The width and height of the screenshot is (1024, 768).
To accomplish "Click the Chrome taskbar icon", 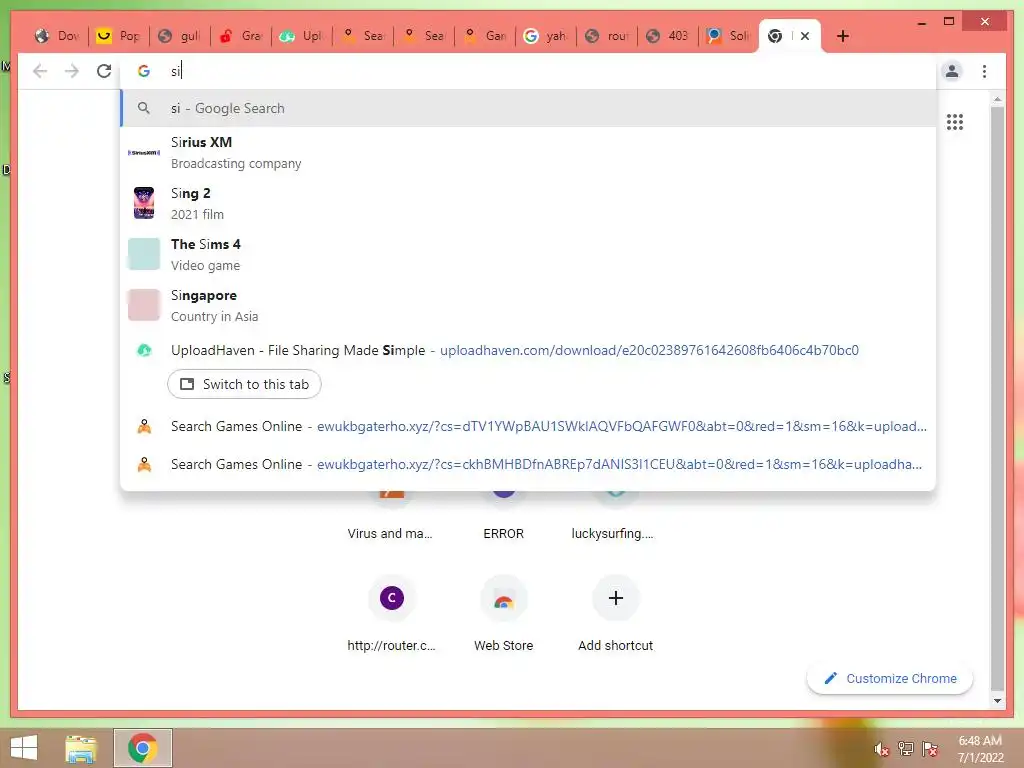I will [143, 748].
